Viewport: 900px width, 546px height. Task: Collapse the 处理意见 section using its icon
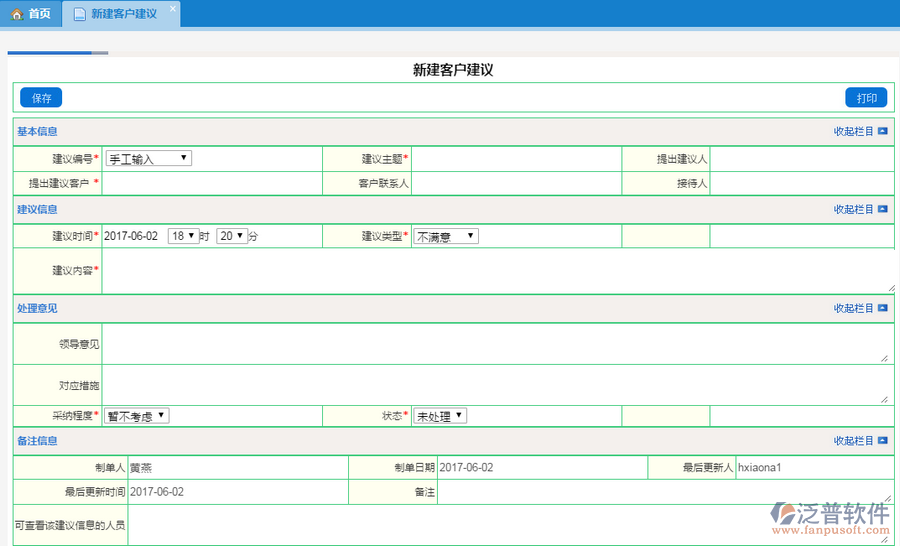[882, 308]
